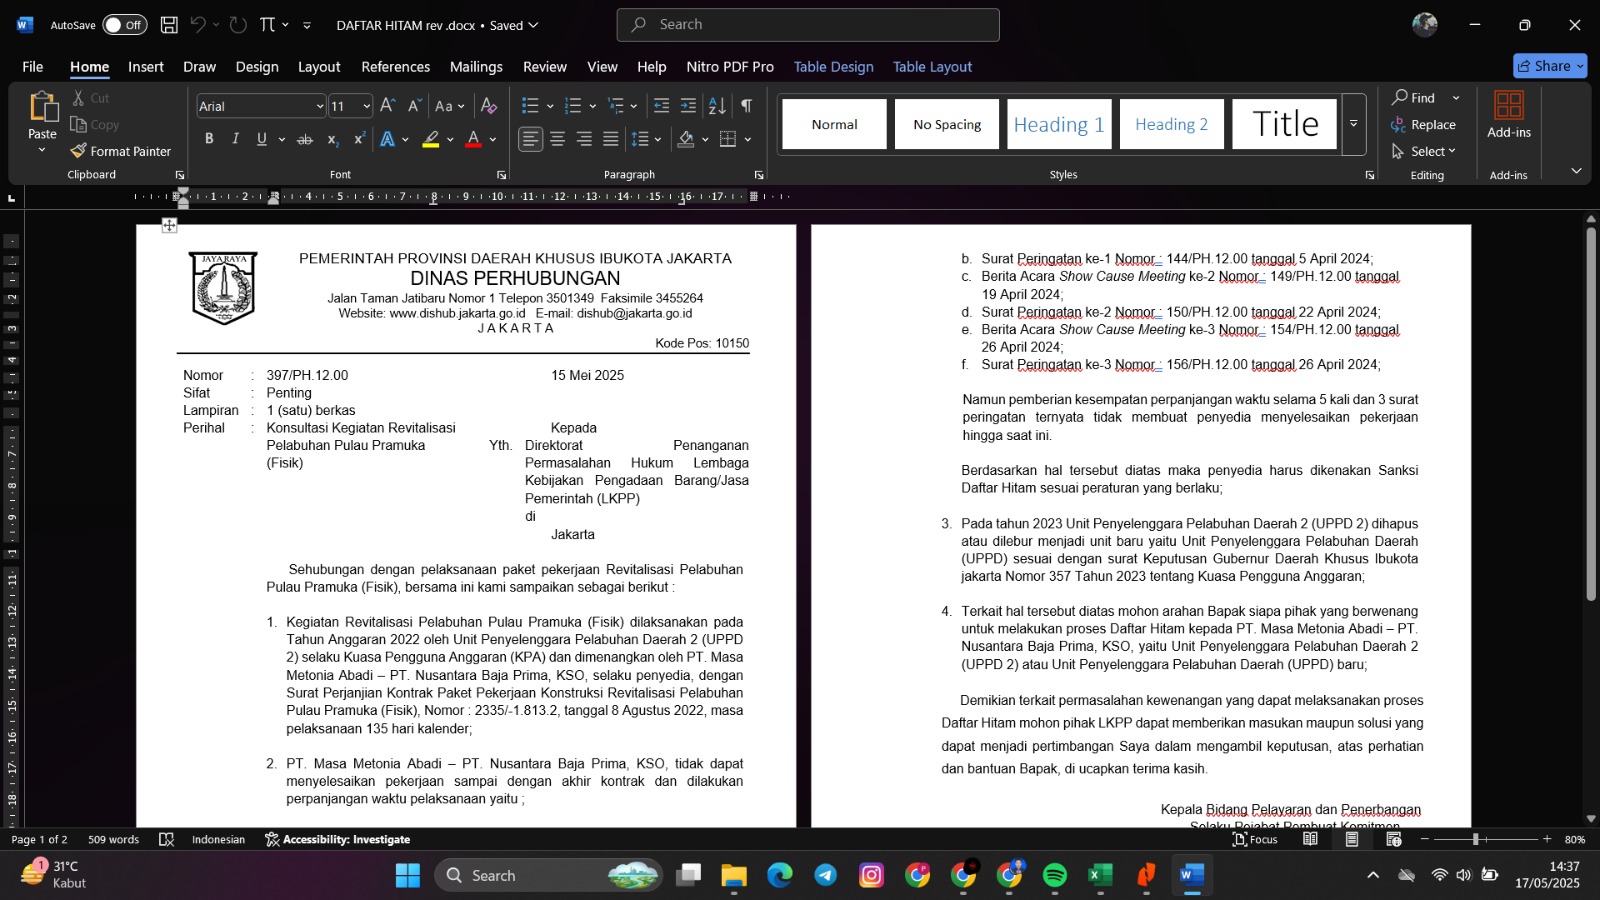1600x900 pixels.
Task: Toggle the AutoSave switch
Action: (x=125, y=25)
